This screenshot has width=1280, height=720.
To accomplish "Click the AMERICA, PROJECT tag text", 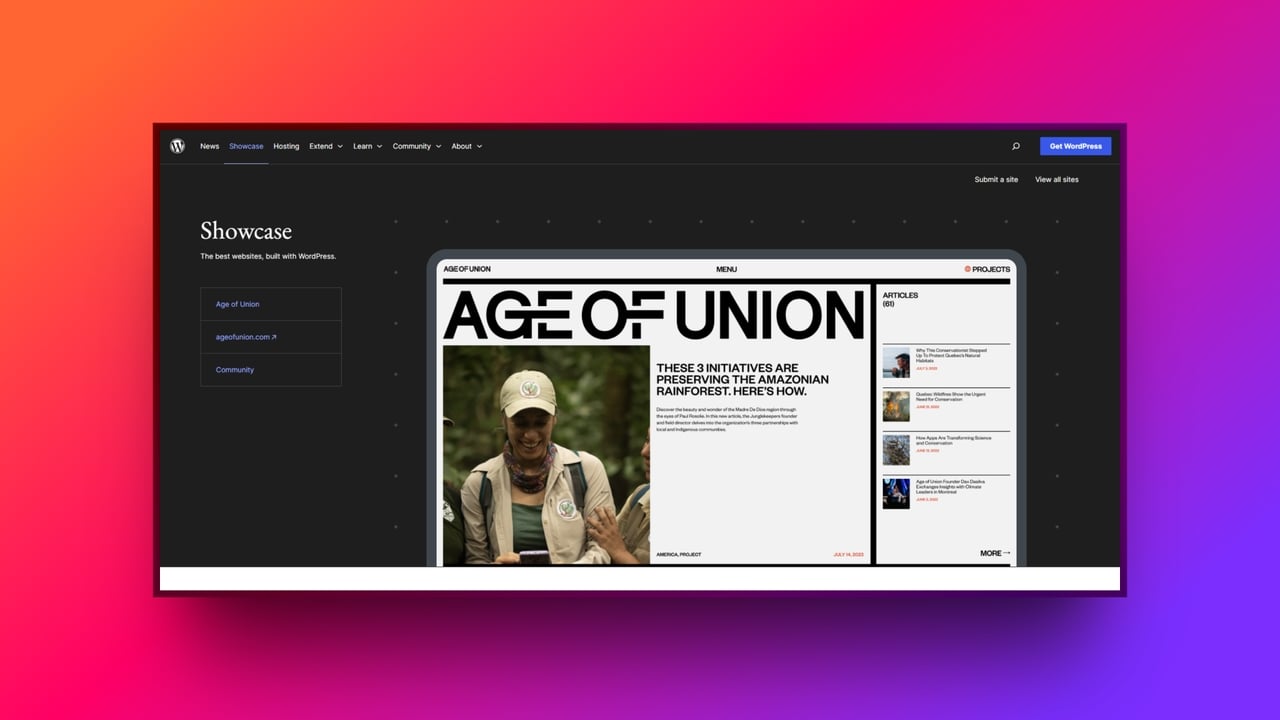I will 679,554.
